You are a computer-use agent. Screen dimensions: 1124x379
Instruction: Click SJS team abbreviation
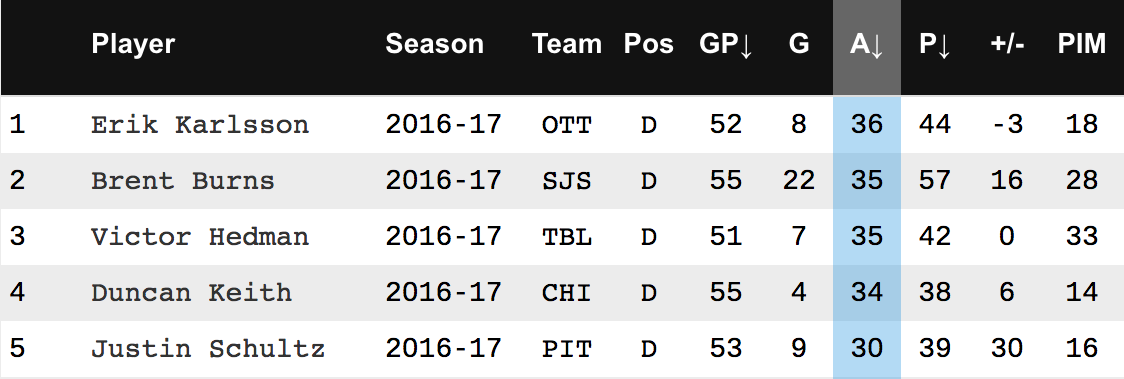tap(567, 181)
